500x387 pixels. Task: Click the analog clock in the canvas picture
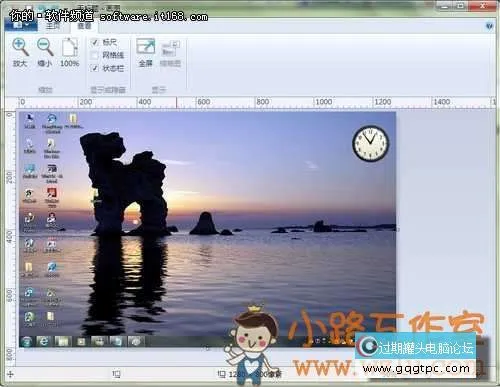pyautogui.click(x=371, y=143)
